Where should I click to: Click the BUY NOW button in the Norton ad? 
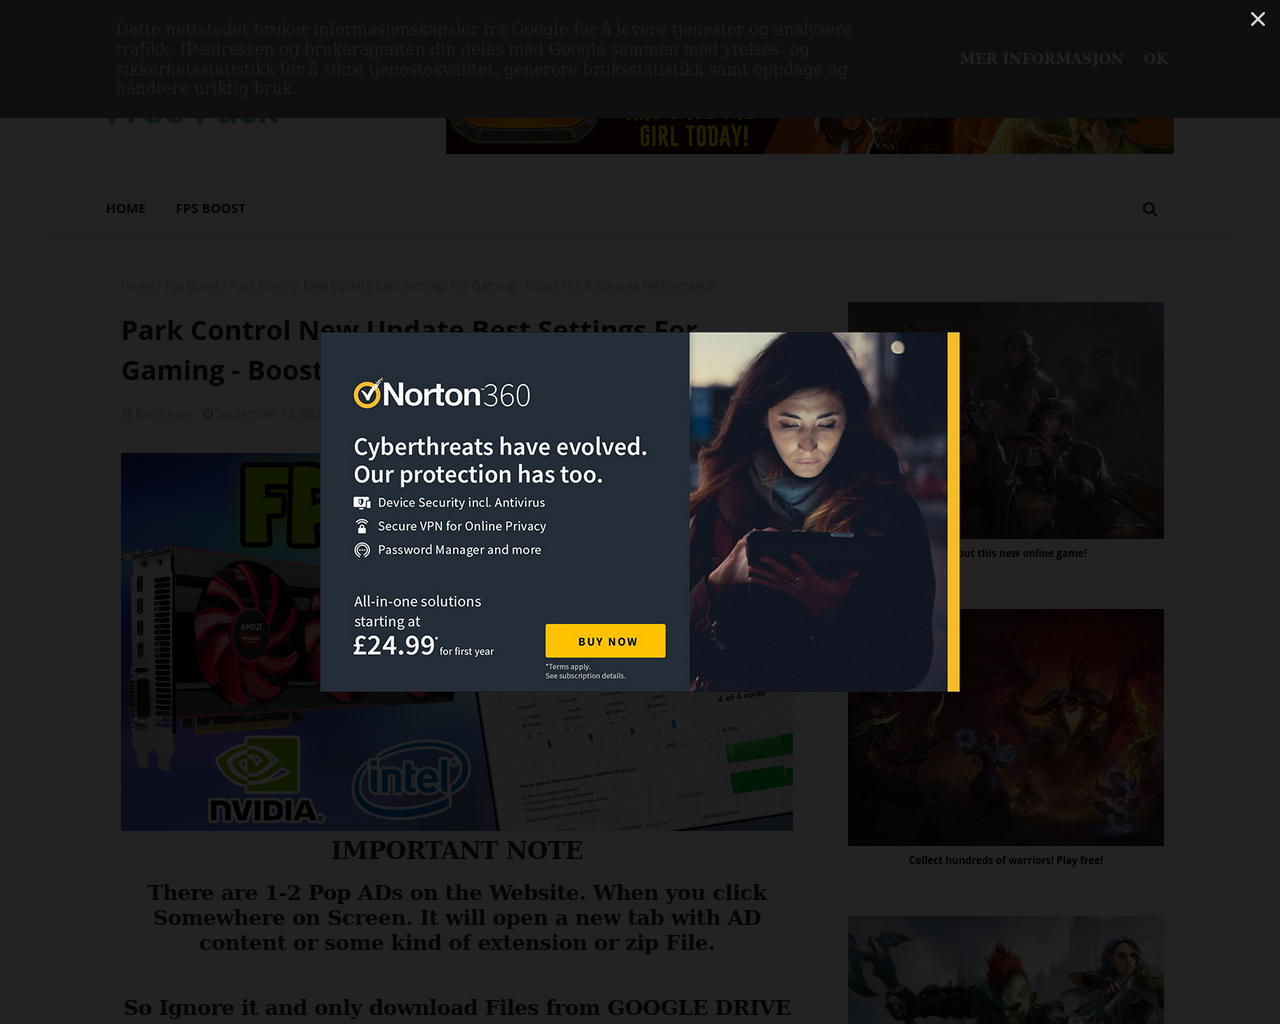605,641
